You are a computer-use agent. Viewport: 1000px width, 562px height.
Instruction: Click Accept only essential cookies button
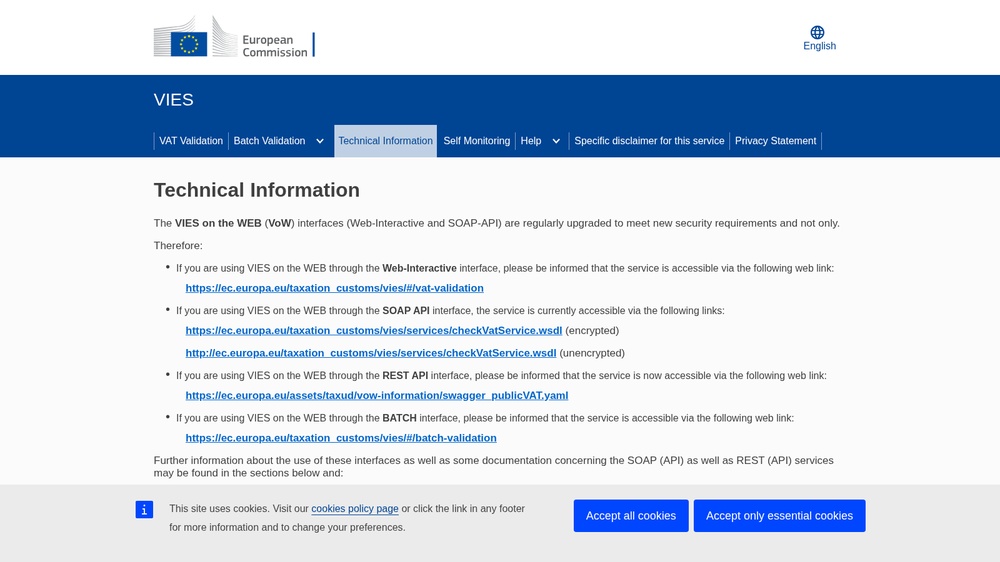pos(779,515)
